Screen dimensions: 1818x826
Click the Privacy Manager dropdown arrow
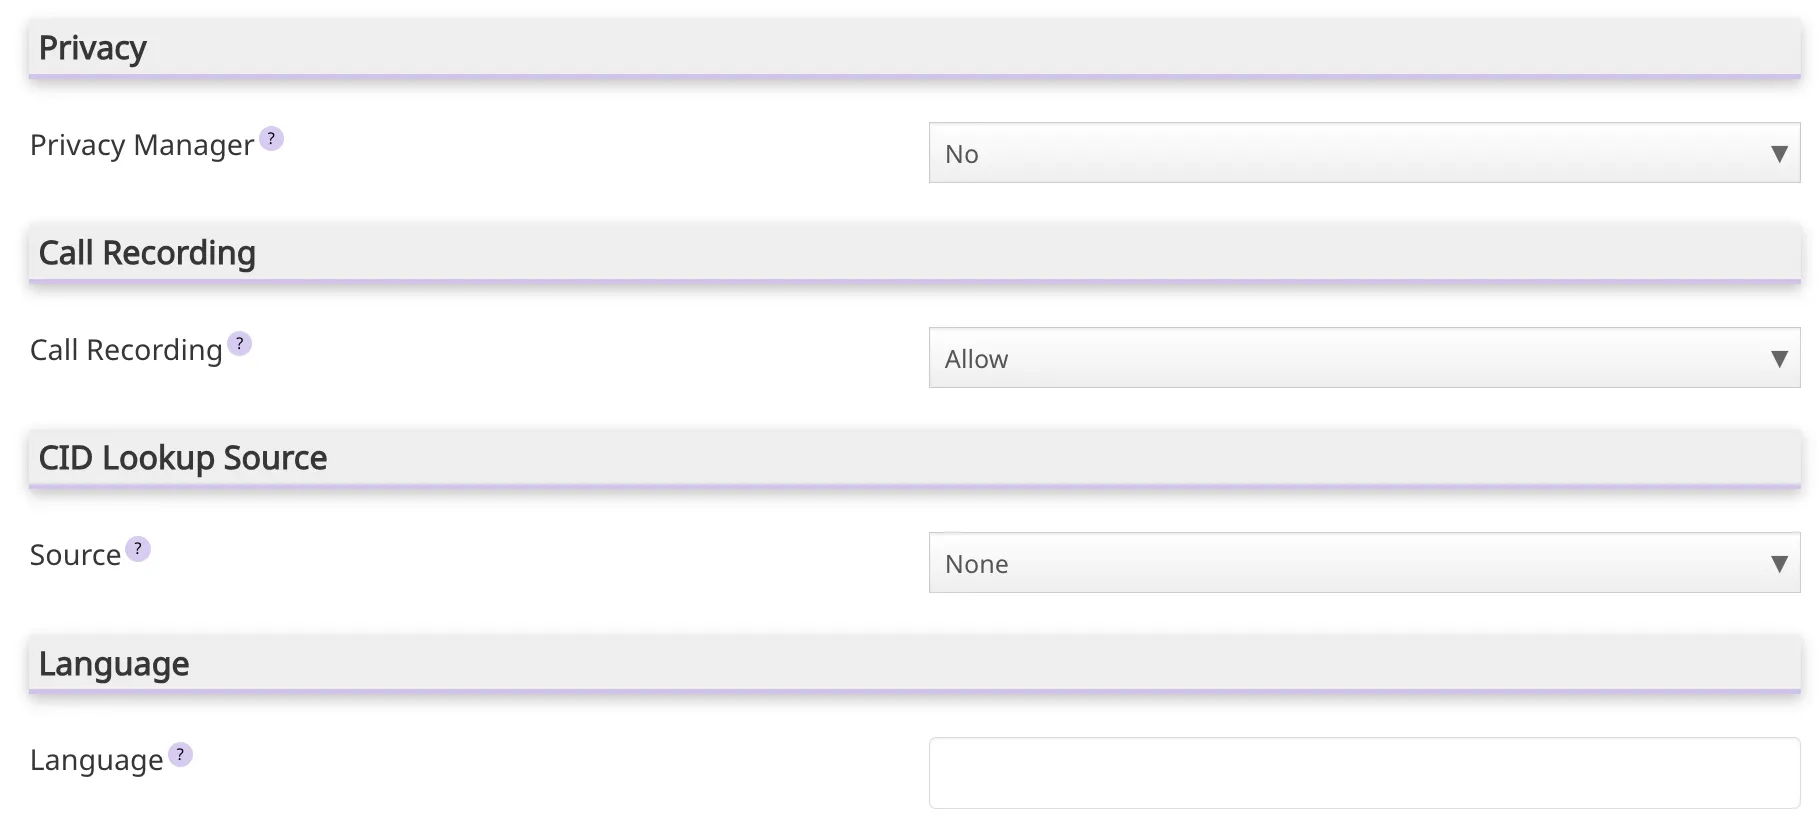tap(1779, 154)
